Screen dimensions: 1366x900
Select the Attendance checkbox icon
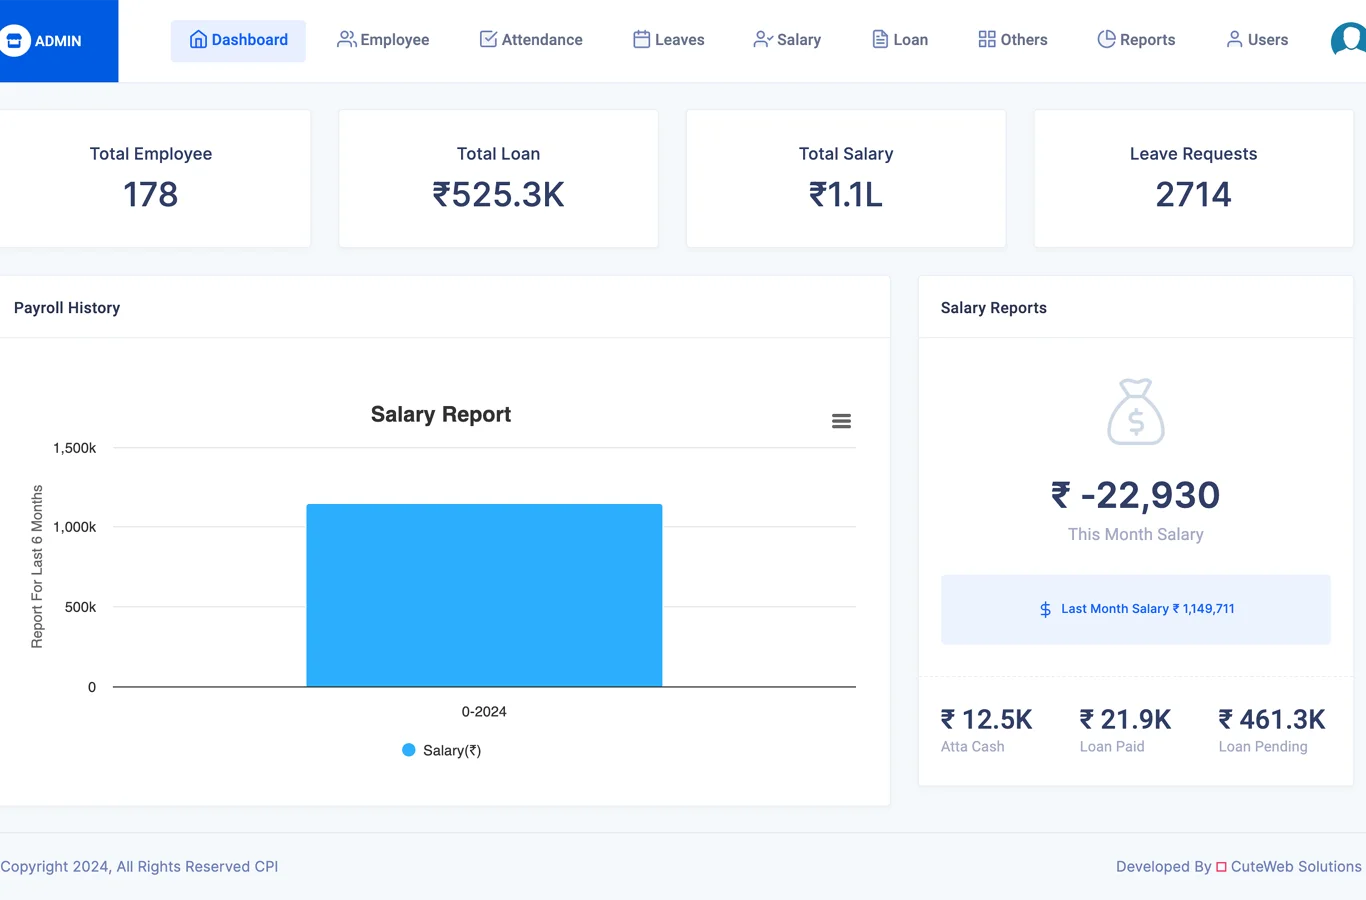click(x=488, y=40)
